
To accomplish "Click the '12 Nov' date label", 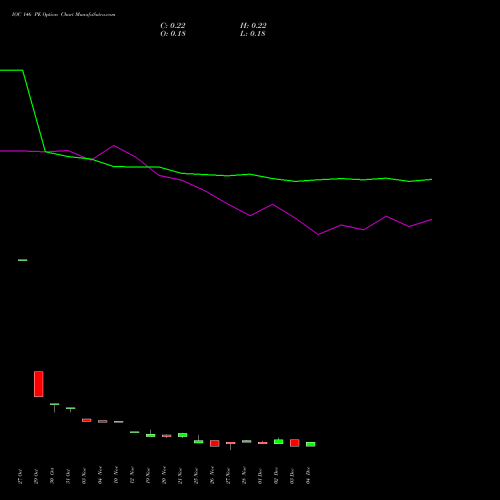I will click(132, 476).
